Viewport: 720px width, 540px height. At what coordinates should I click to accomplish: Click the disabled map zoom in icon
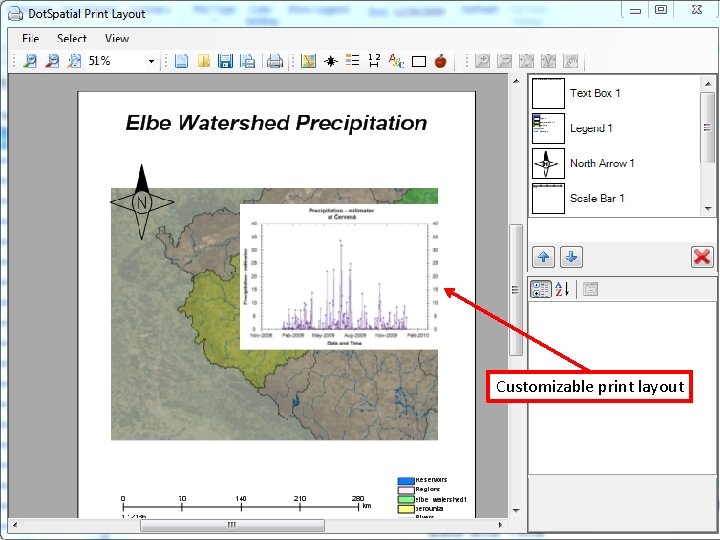pyautogui.click(x=482, y=61)
